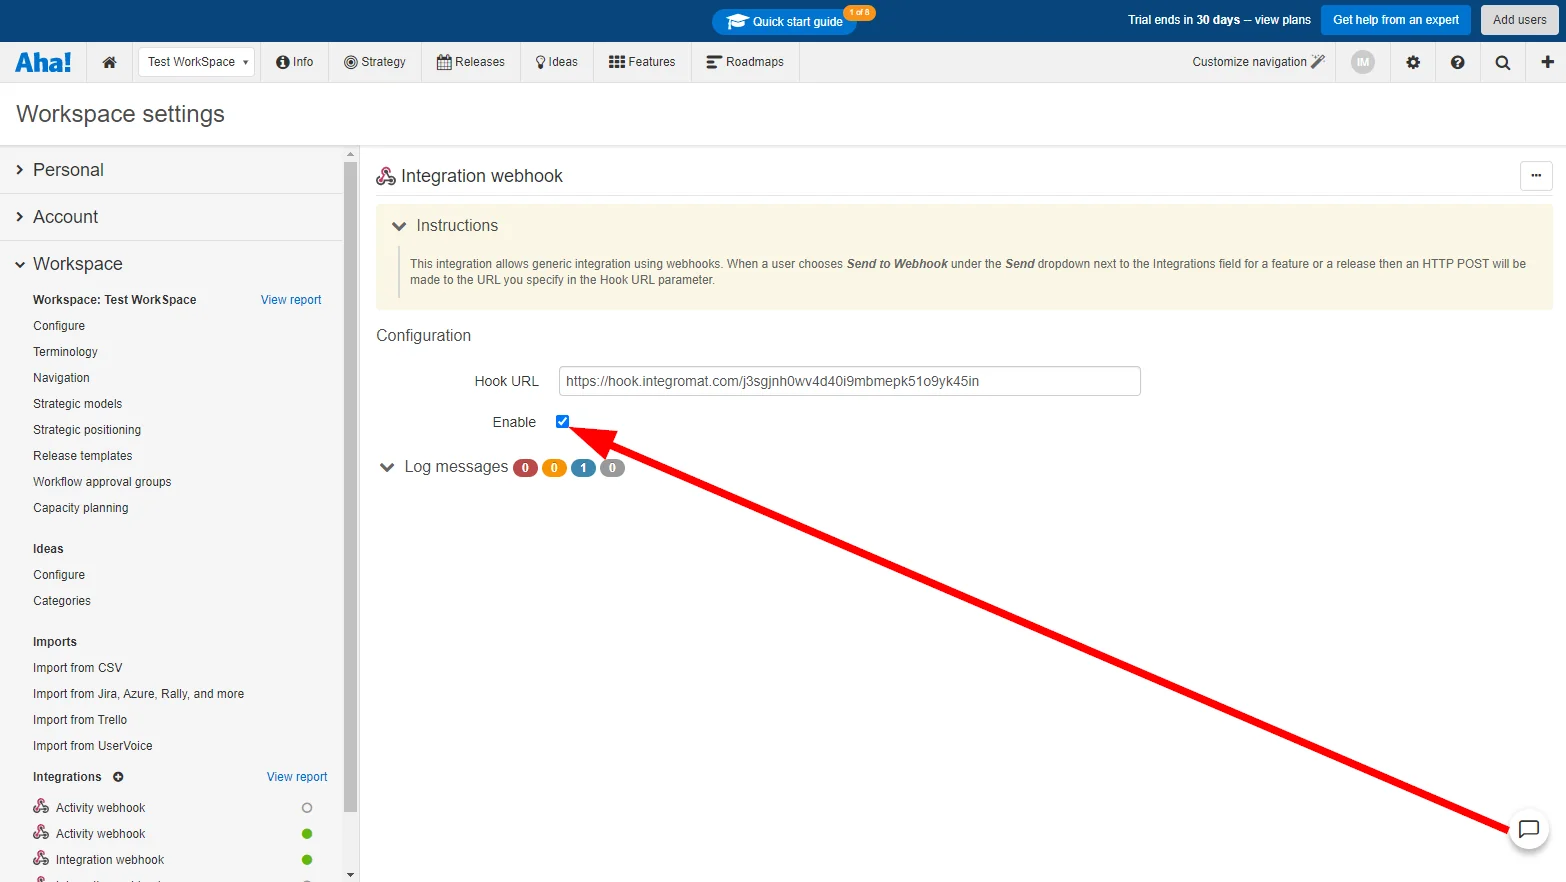Click blue log messages badge
The height and width of the screenshot is (882, 1566).
click(583, 468)
